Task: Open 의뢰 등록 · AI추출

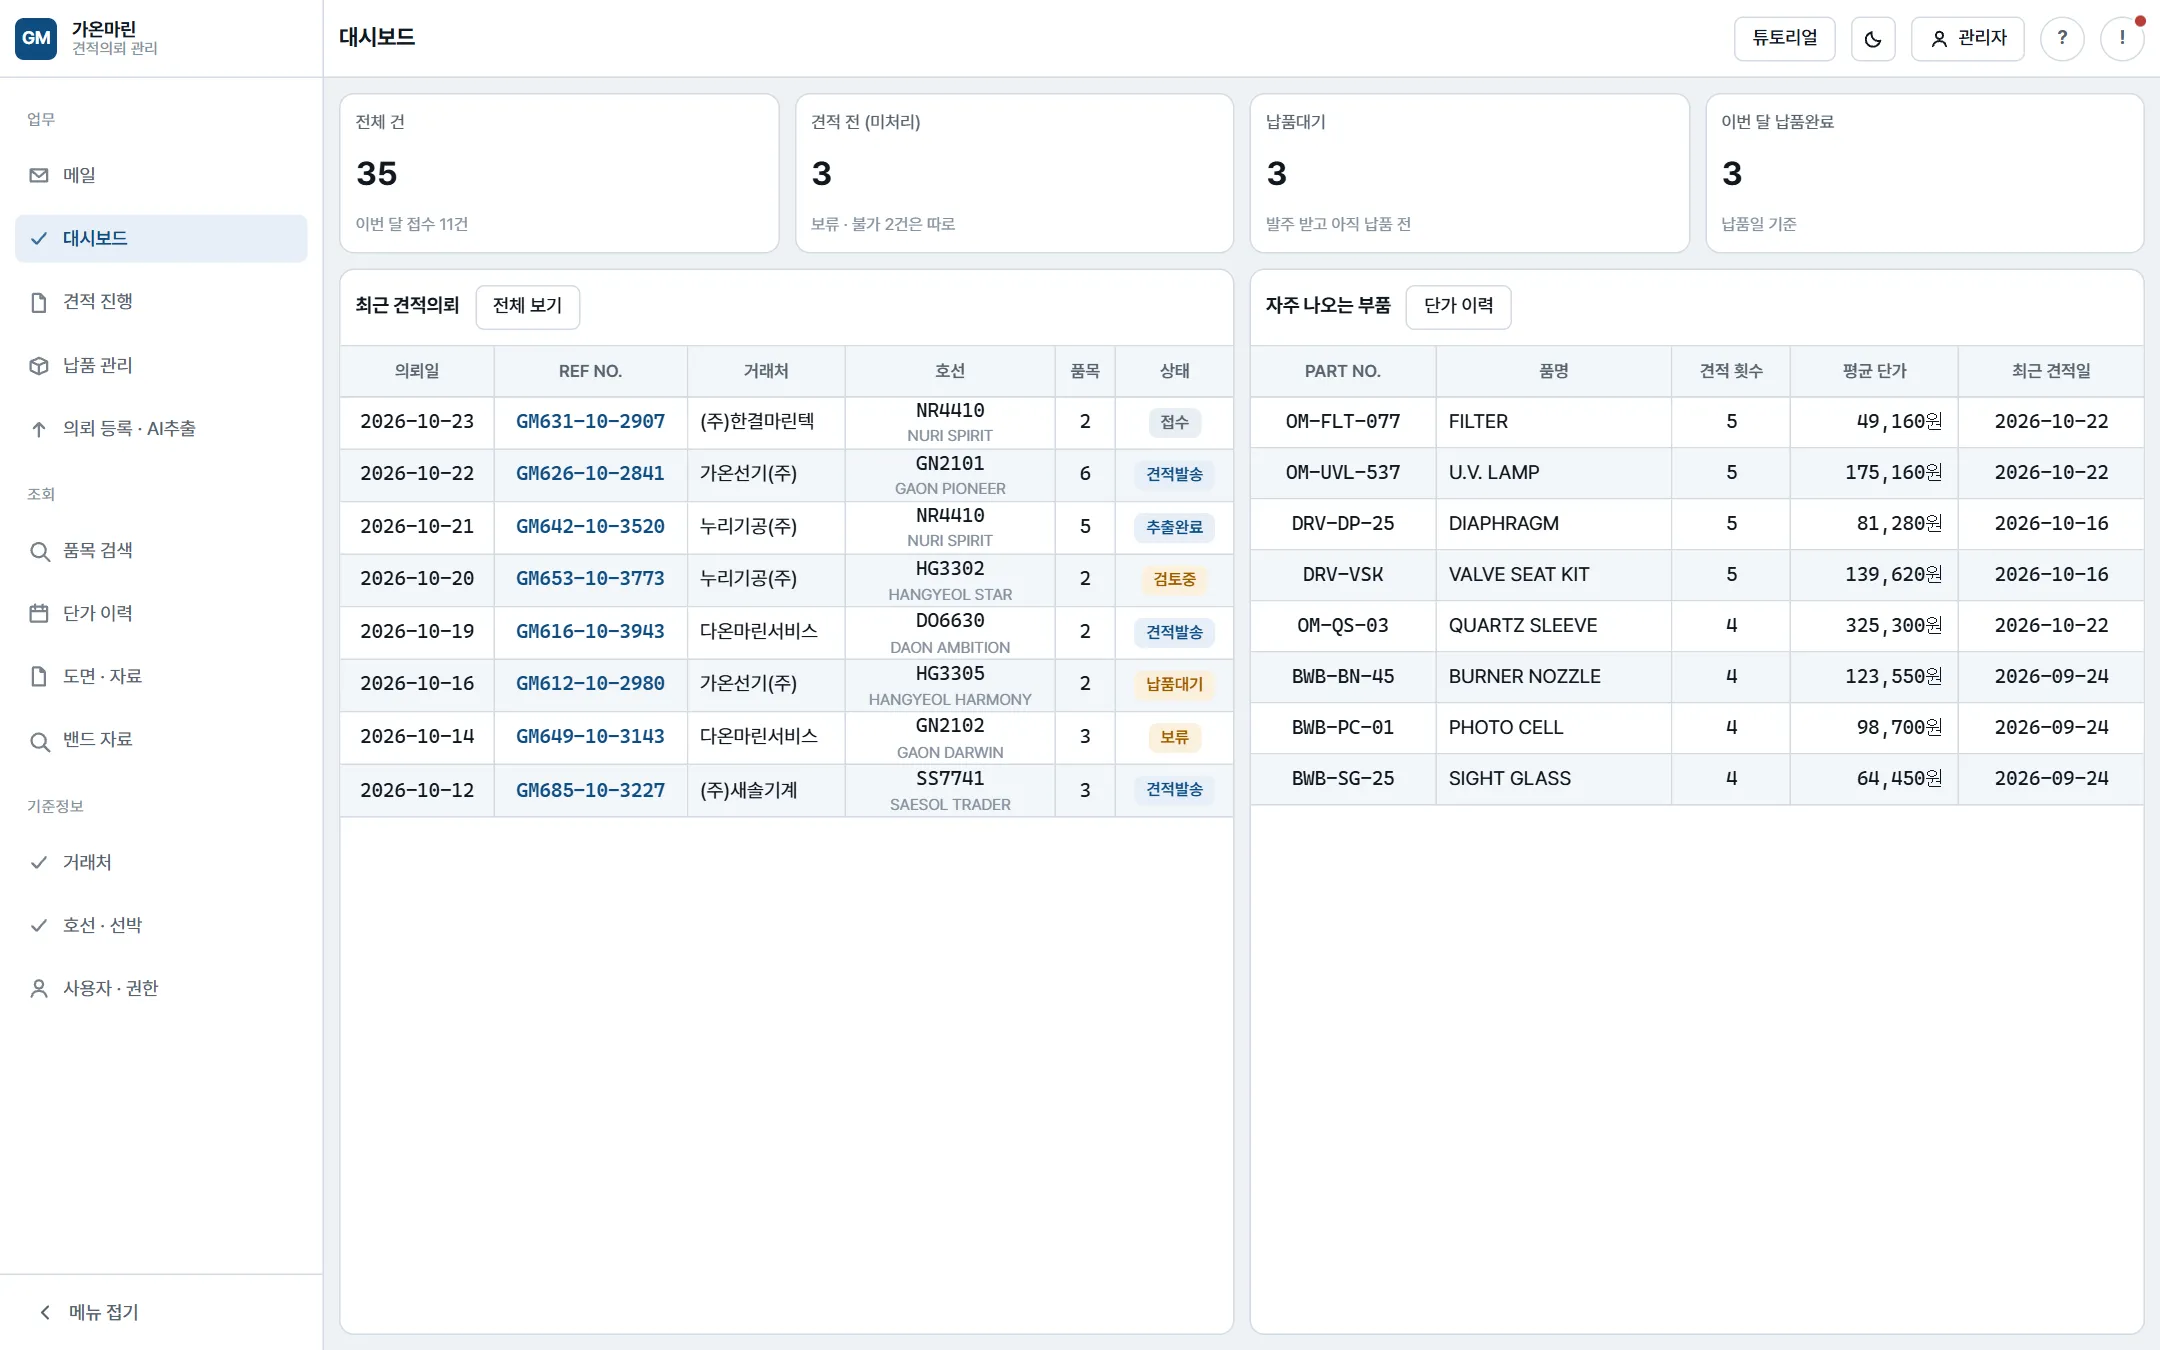Action: [161, 428]
